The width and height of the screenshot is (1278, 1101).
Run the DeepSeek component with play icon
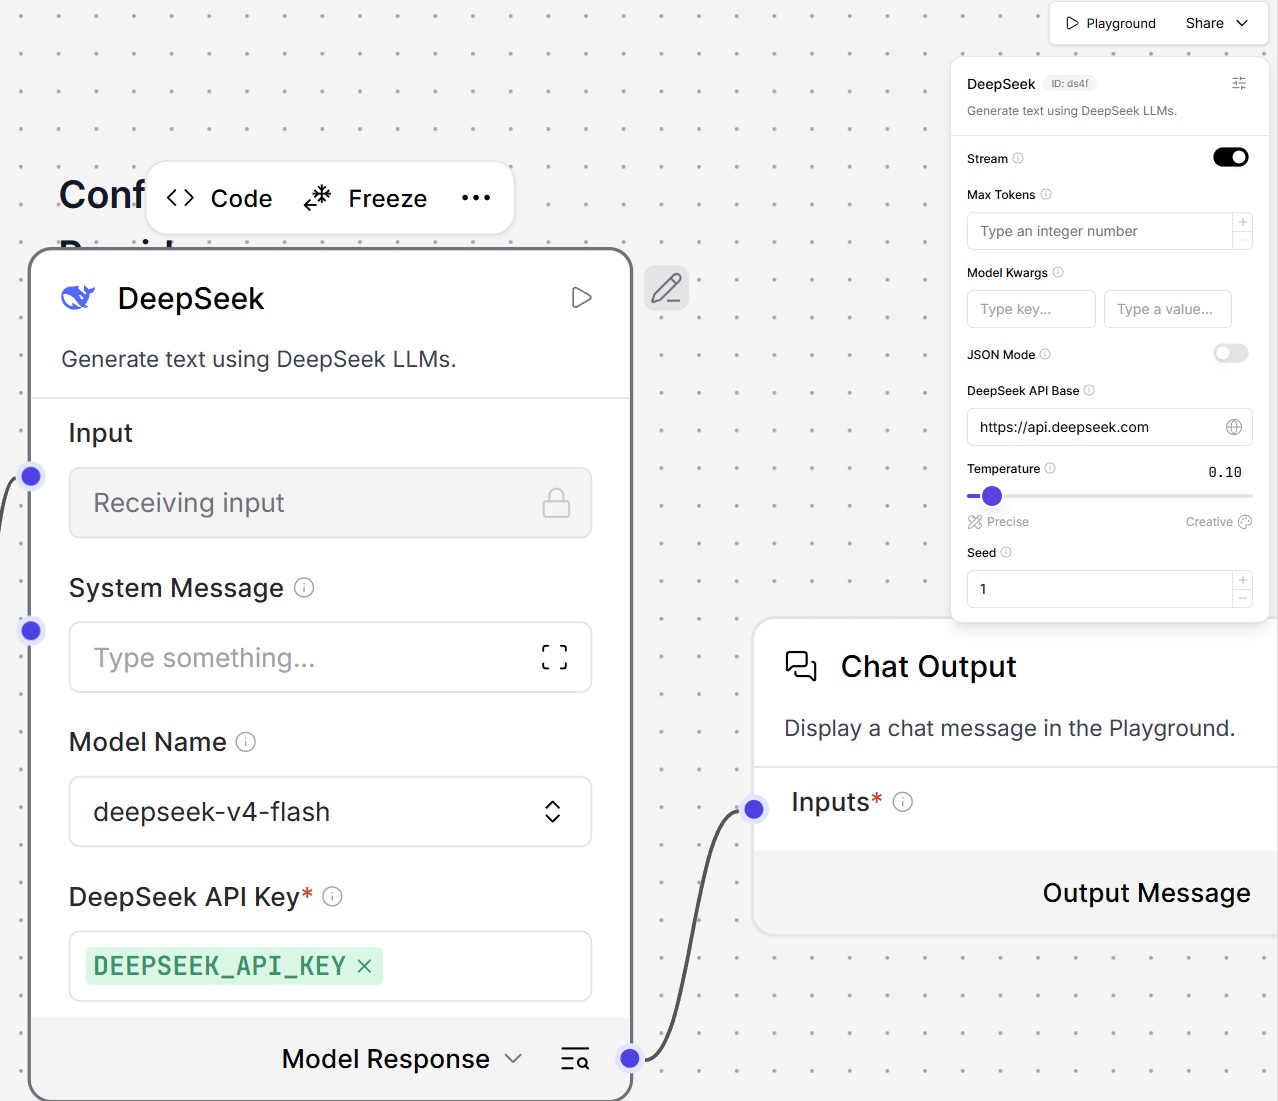click(581, 297)
